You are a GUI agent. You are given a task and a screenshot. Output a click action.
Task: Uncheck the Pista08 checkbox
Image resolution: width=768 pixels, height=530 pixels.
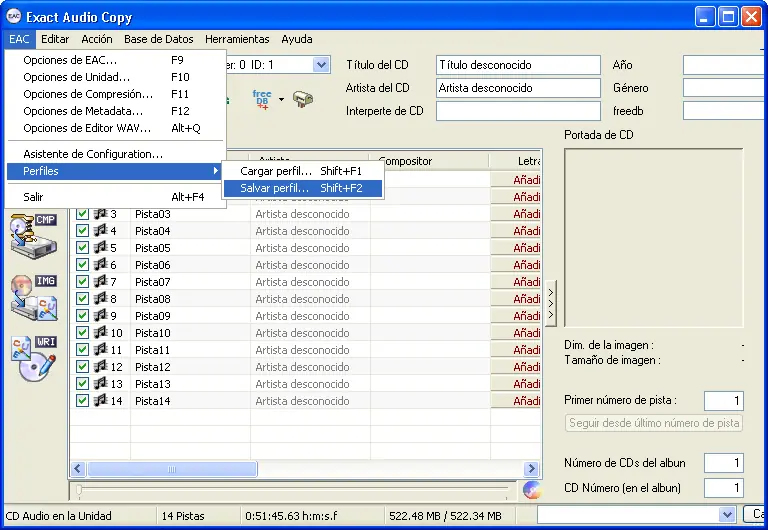coord(82,299)
